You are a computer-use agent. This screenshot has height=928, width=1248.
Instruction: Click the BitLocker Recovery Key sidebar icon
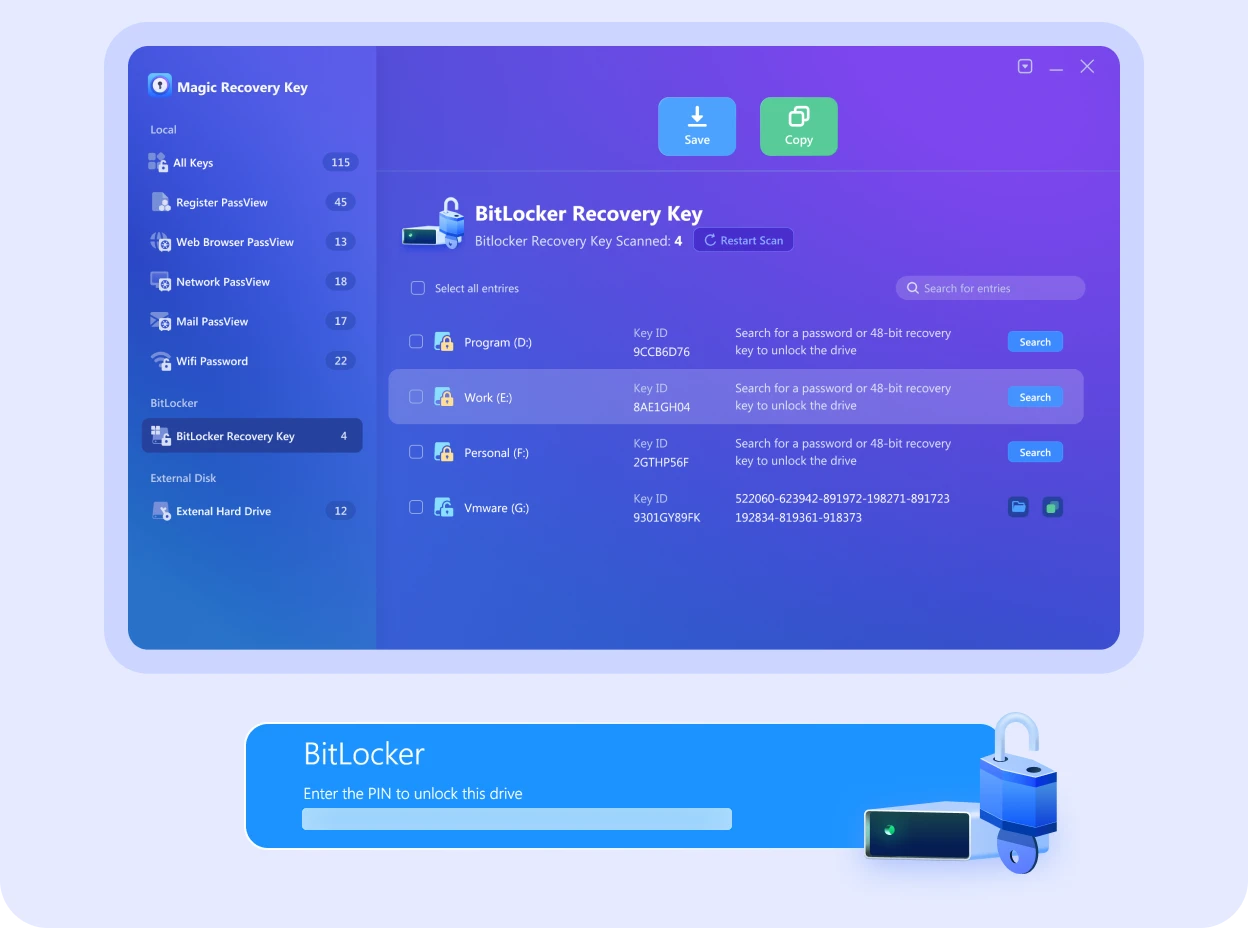point(161,436)
